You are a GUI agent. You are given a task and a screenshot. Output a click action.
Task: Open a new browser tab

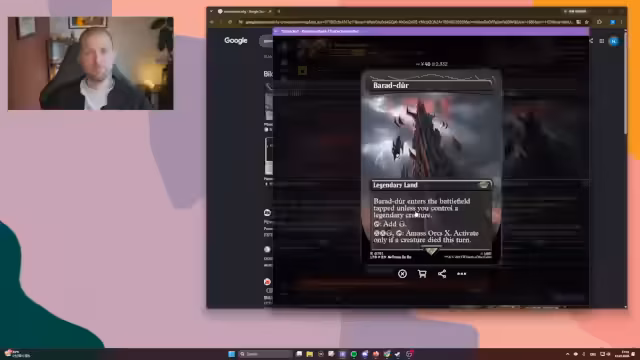[279, 11]
